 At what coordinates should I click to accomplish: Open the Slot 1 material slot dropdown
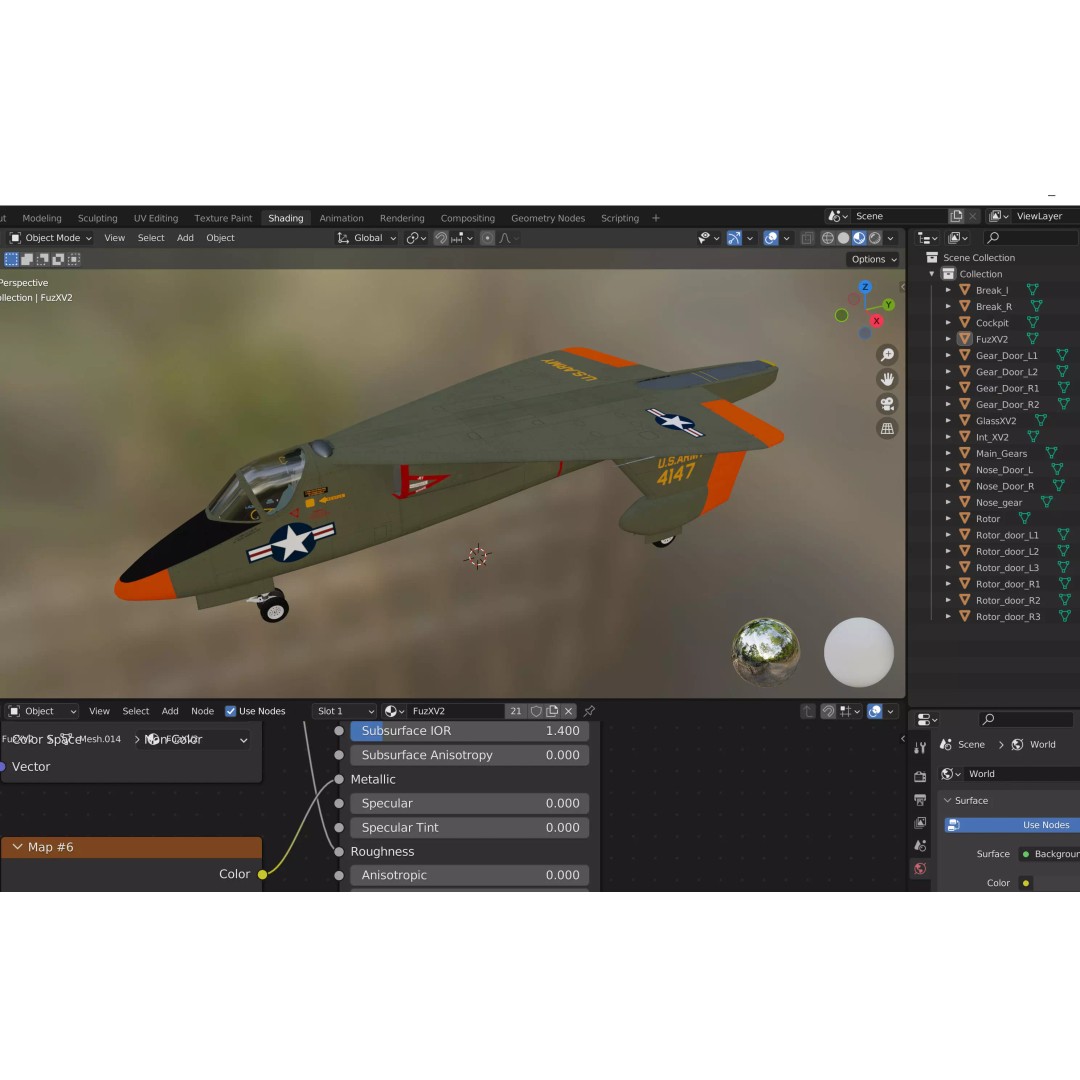pos(344,711)
